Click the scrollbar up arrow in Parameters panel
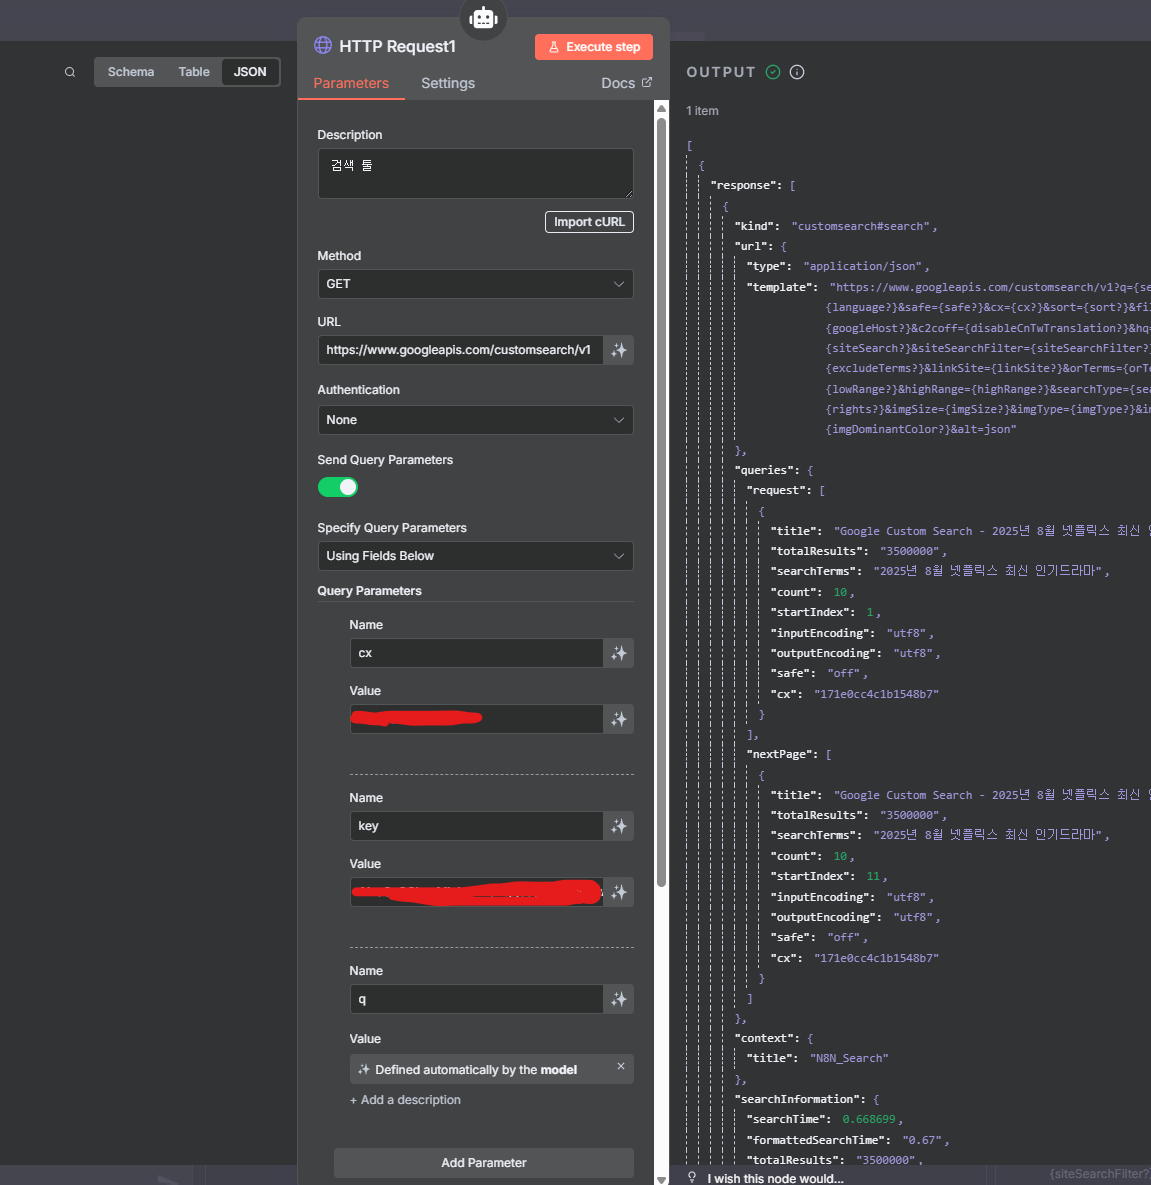The height and width of the screenshot is (1185, 1151). point(661,109)
